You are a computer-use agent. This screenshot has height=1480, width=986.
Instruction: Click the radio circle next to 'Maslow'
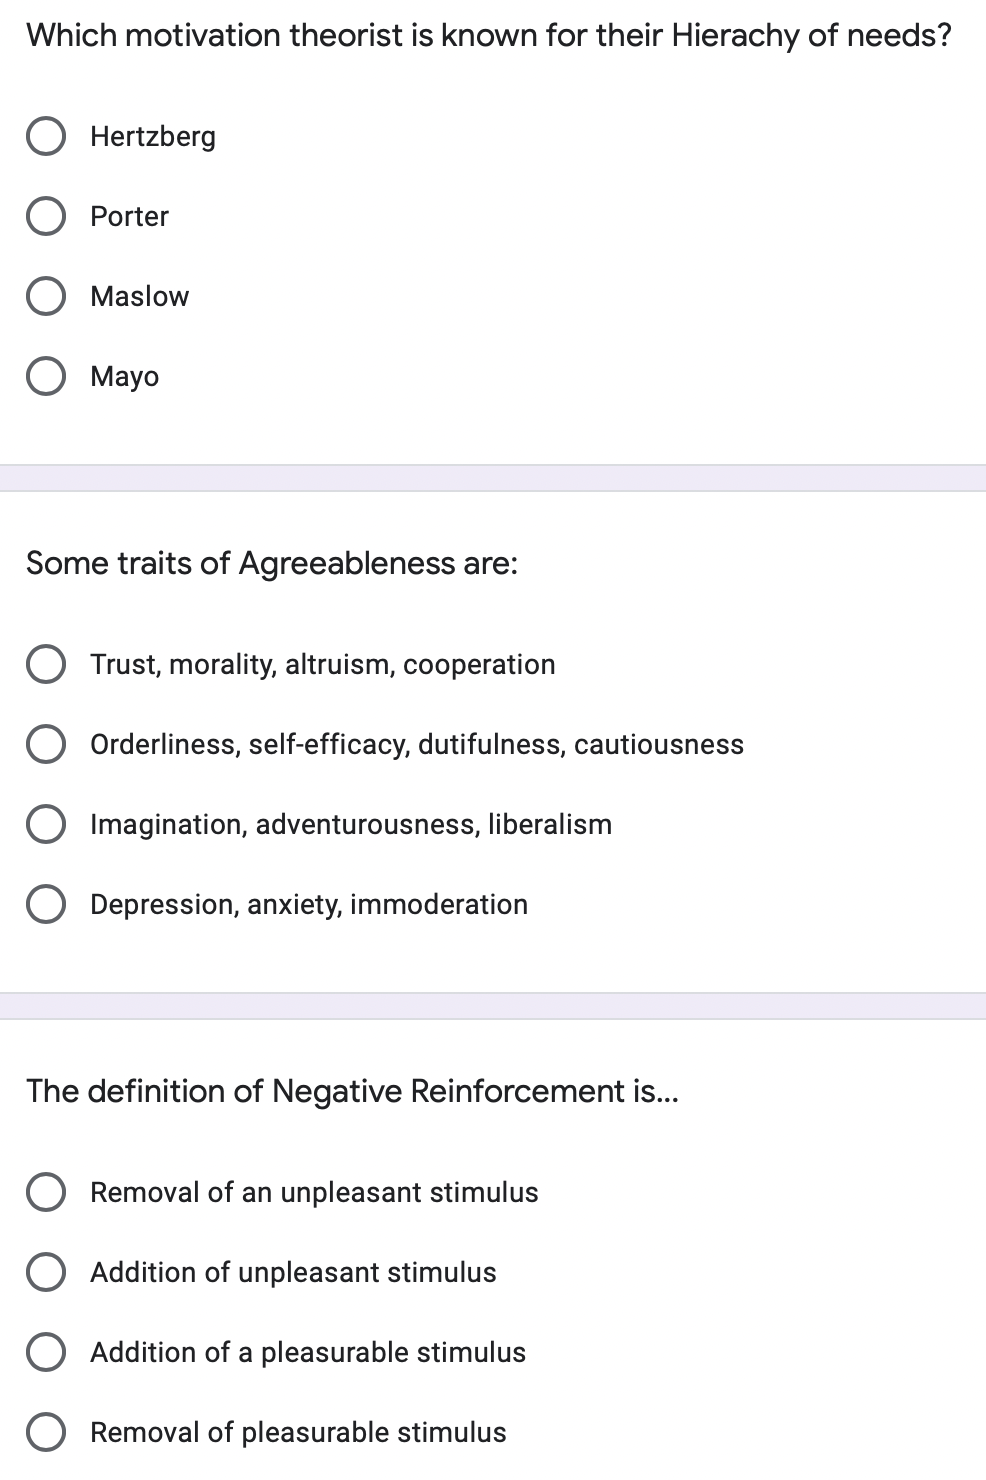point(46,296)
